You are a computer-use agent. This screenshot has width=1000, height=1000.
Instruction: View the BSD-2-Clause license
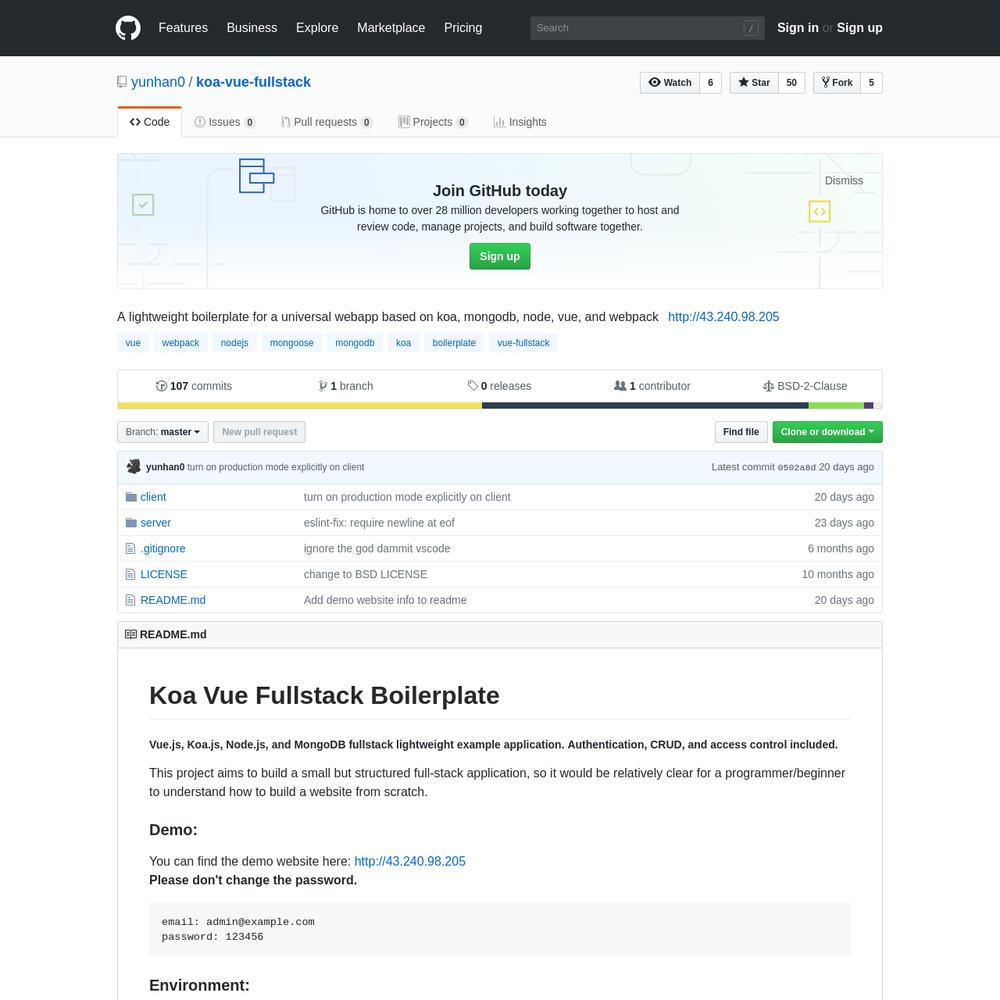[805, 386]
